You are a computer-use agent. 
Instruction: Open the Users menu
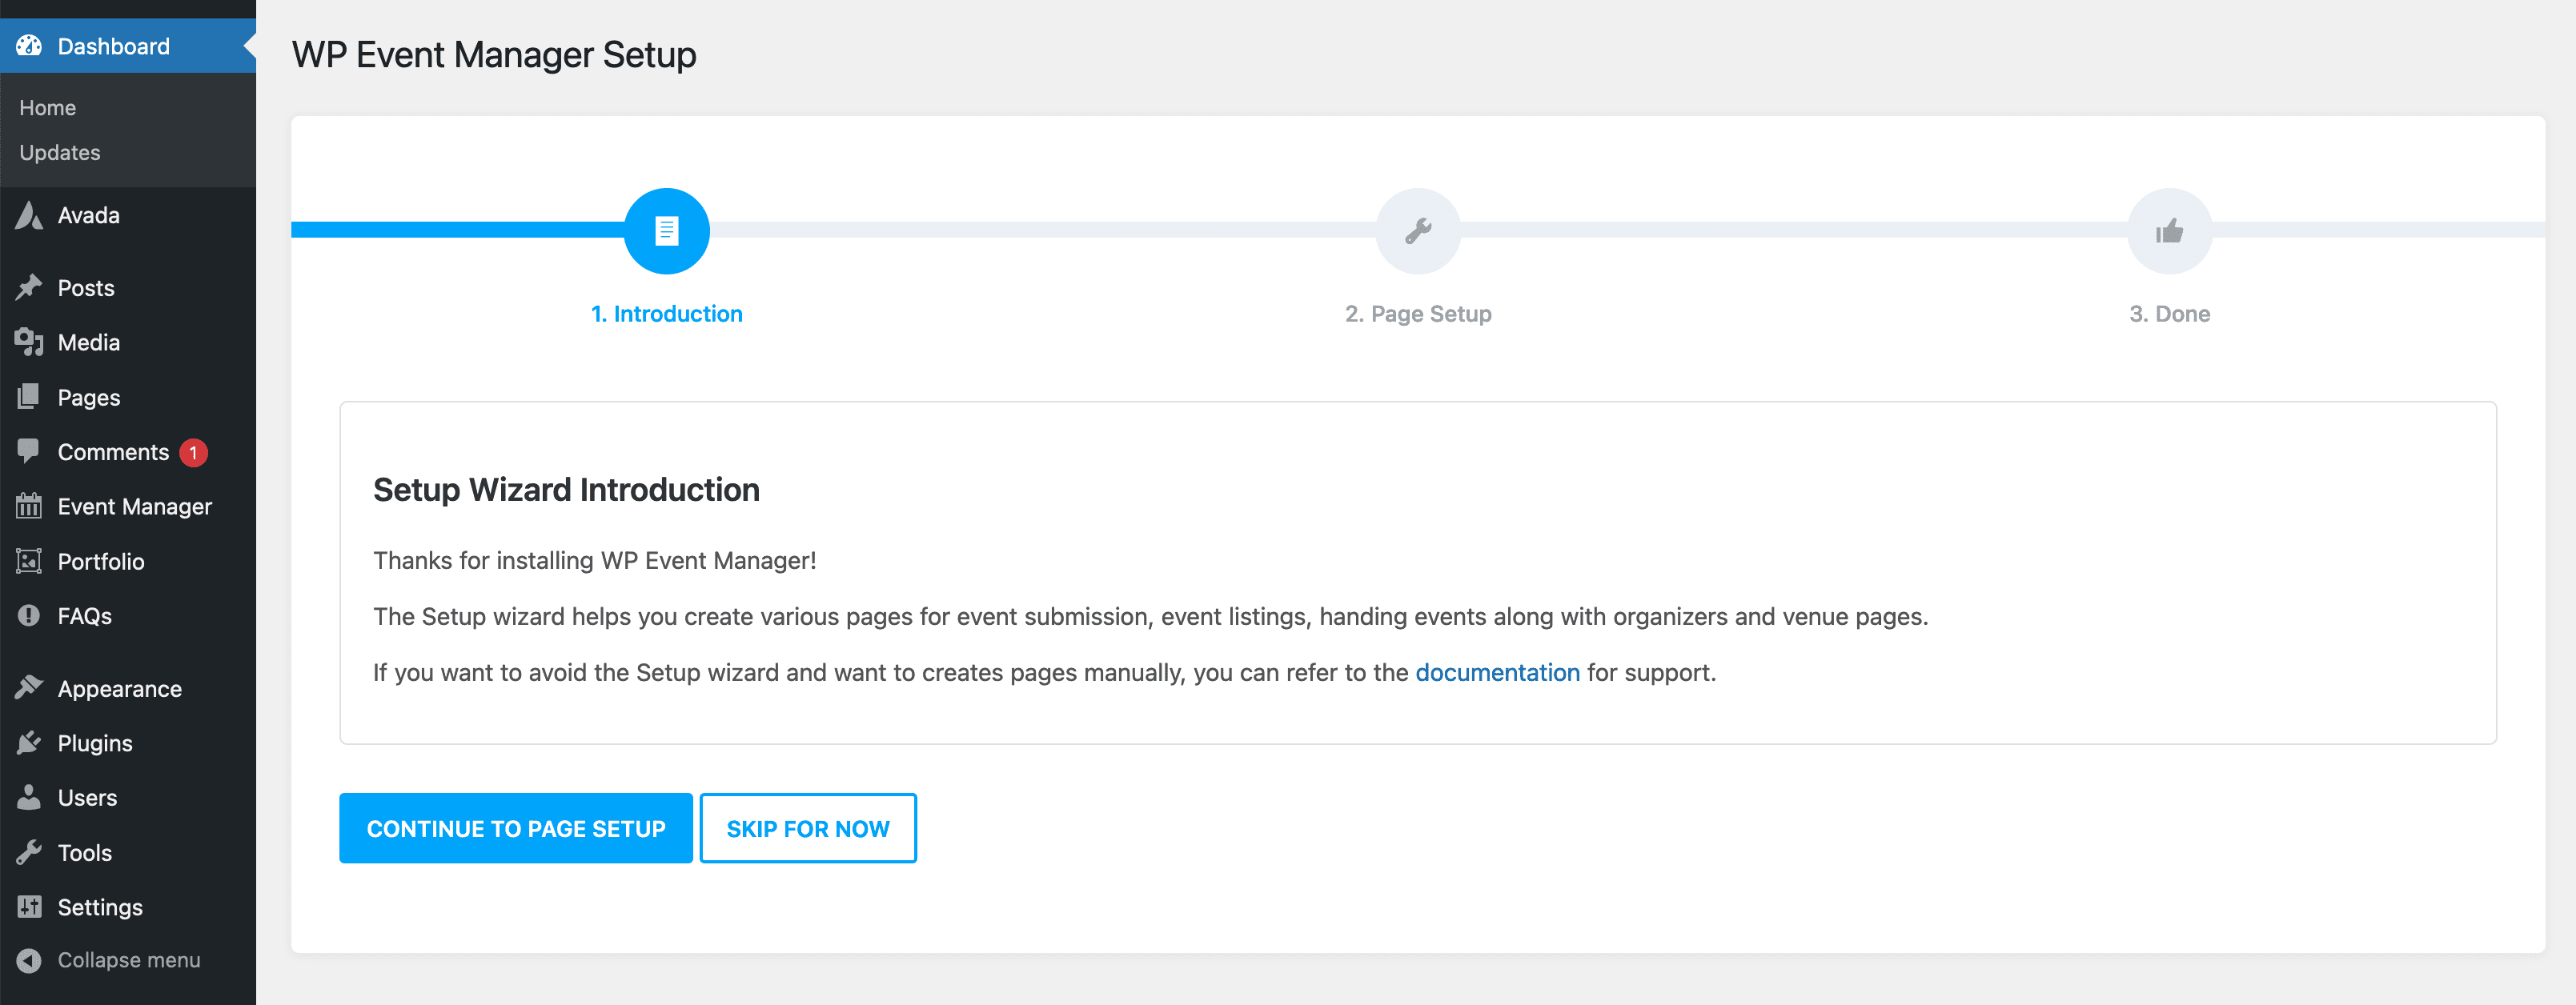coord(128,797)
